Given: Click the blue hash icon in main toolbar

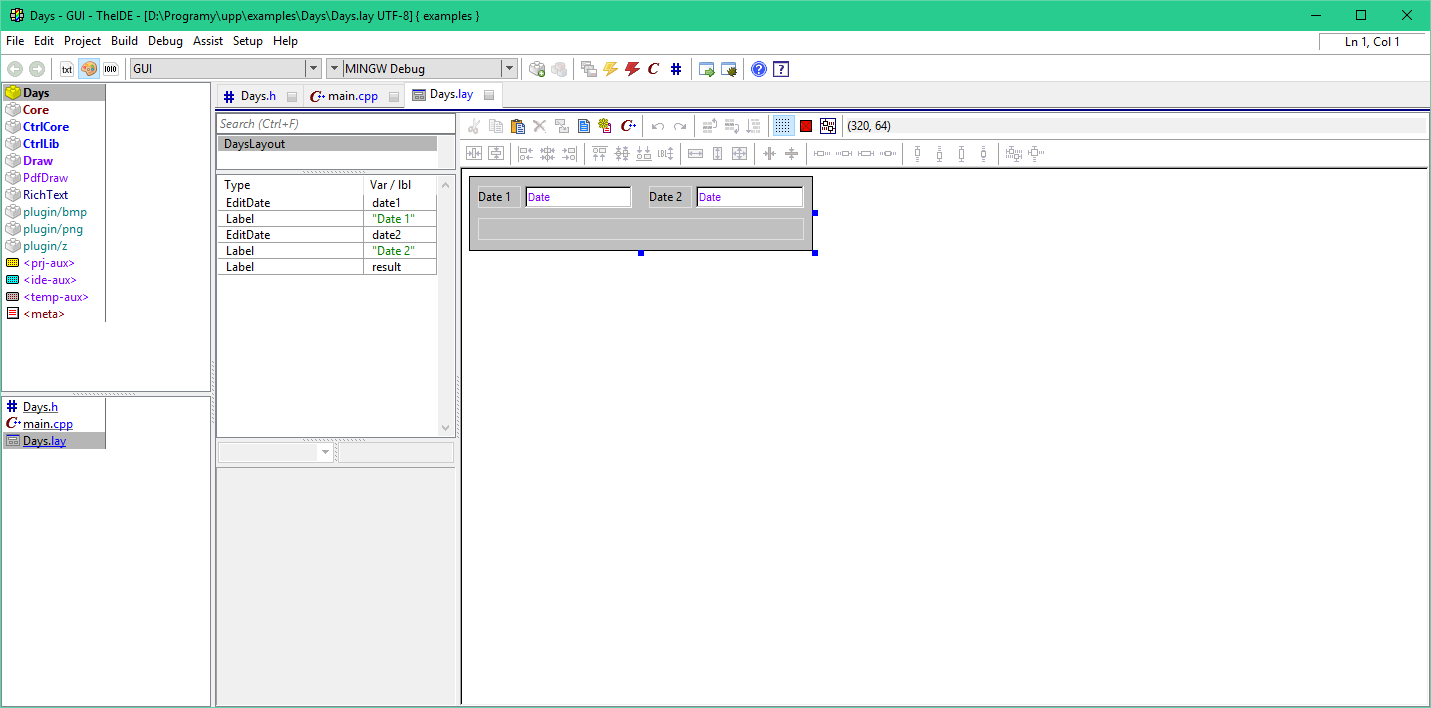Looking at the screenshot, I should point(676,69).
